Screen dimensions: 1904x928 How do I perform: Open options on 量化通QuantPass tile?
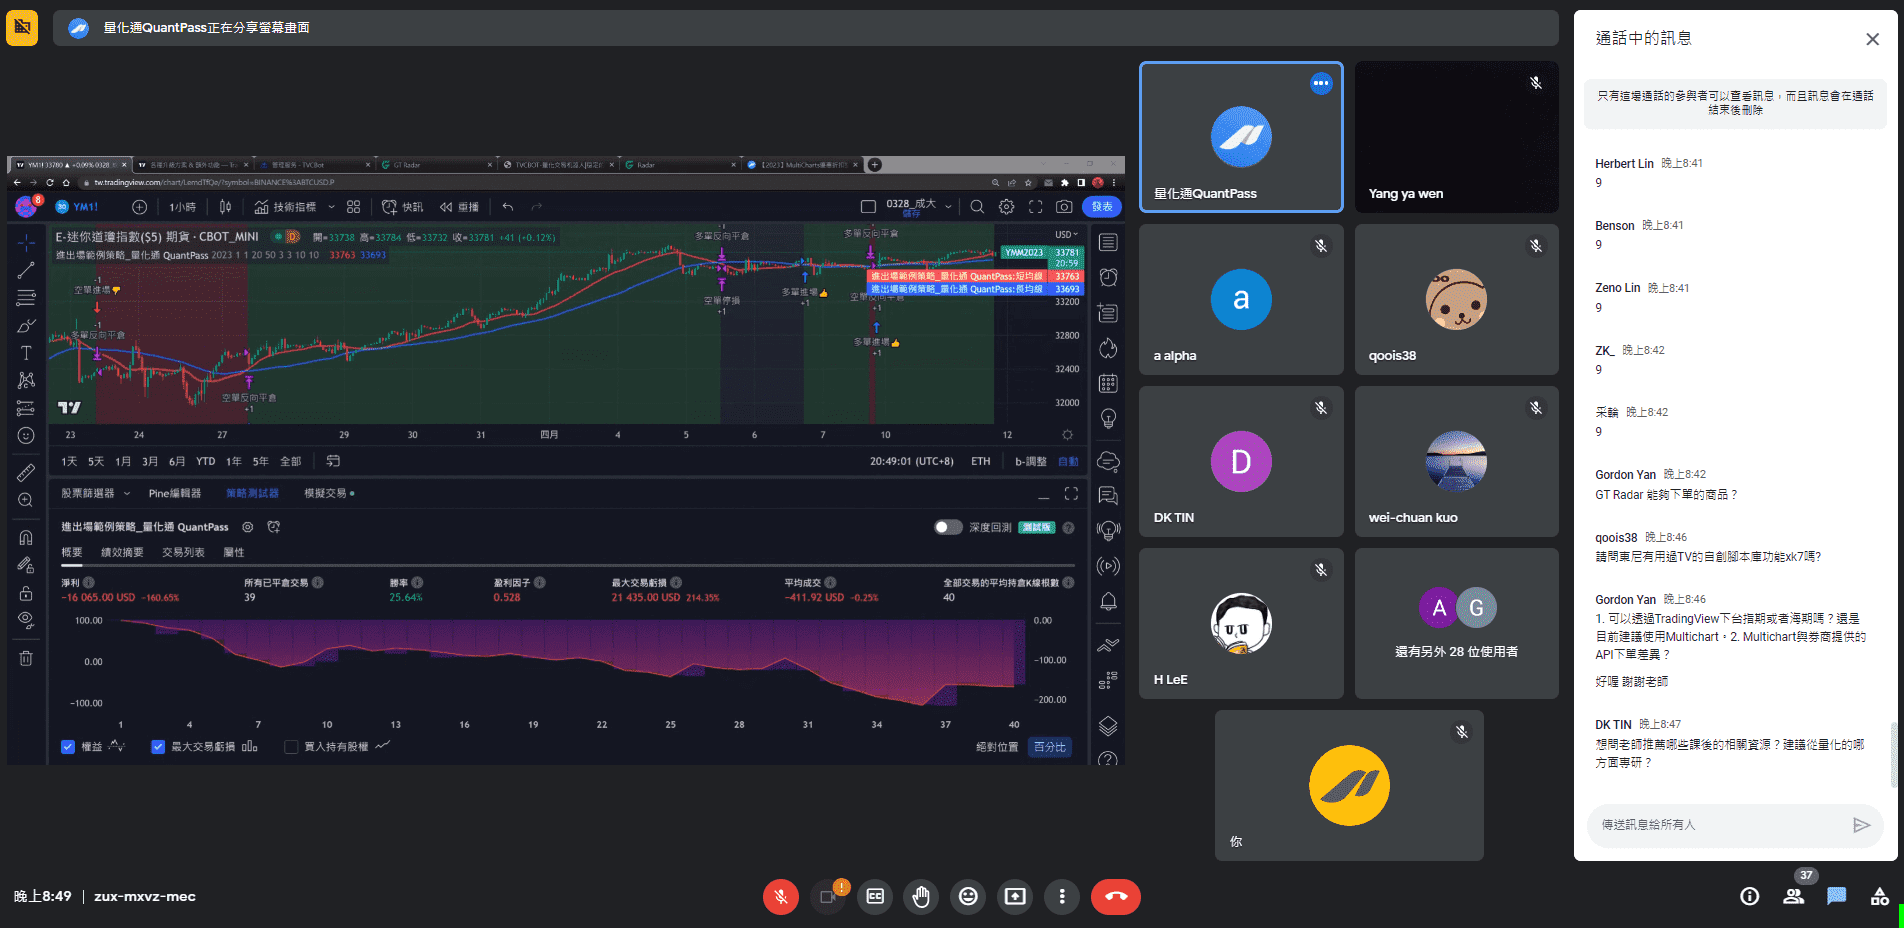pos(1321,84)
